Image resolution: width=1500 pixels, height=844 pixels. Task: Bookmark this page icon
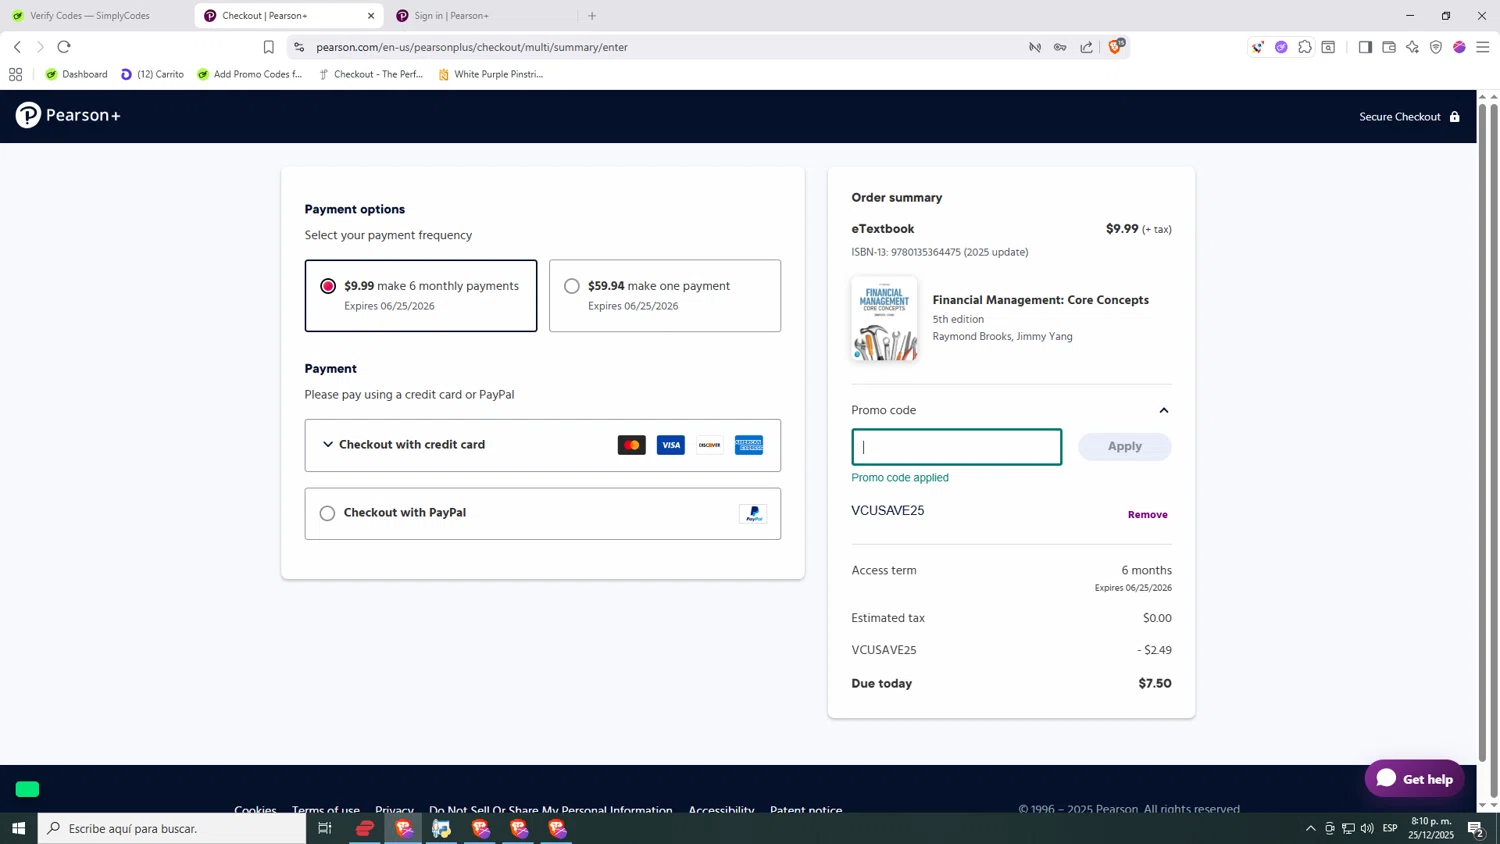pos(268,47)
